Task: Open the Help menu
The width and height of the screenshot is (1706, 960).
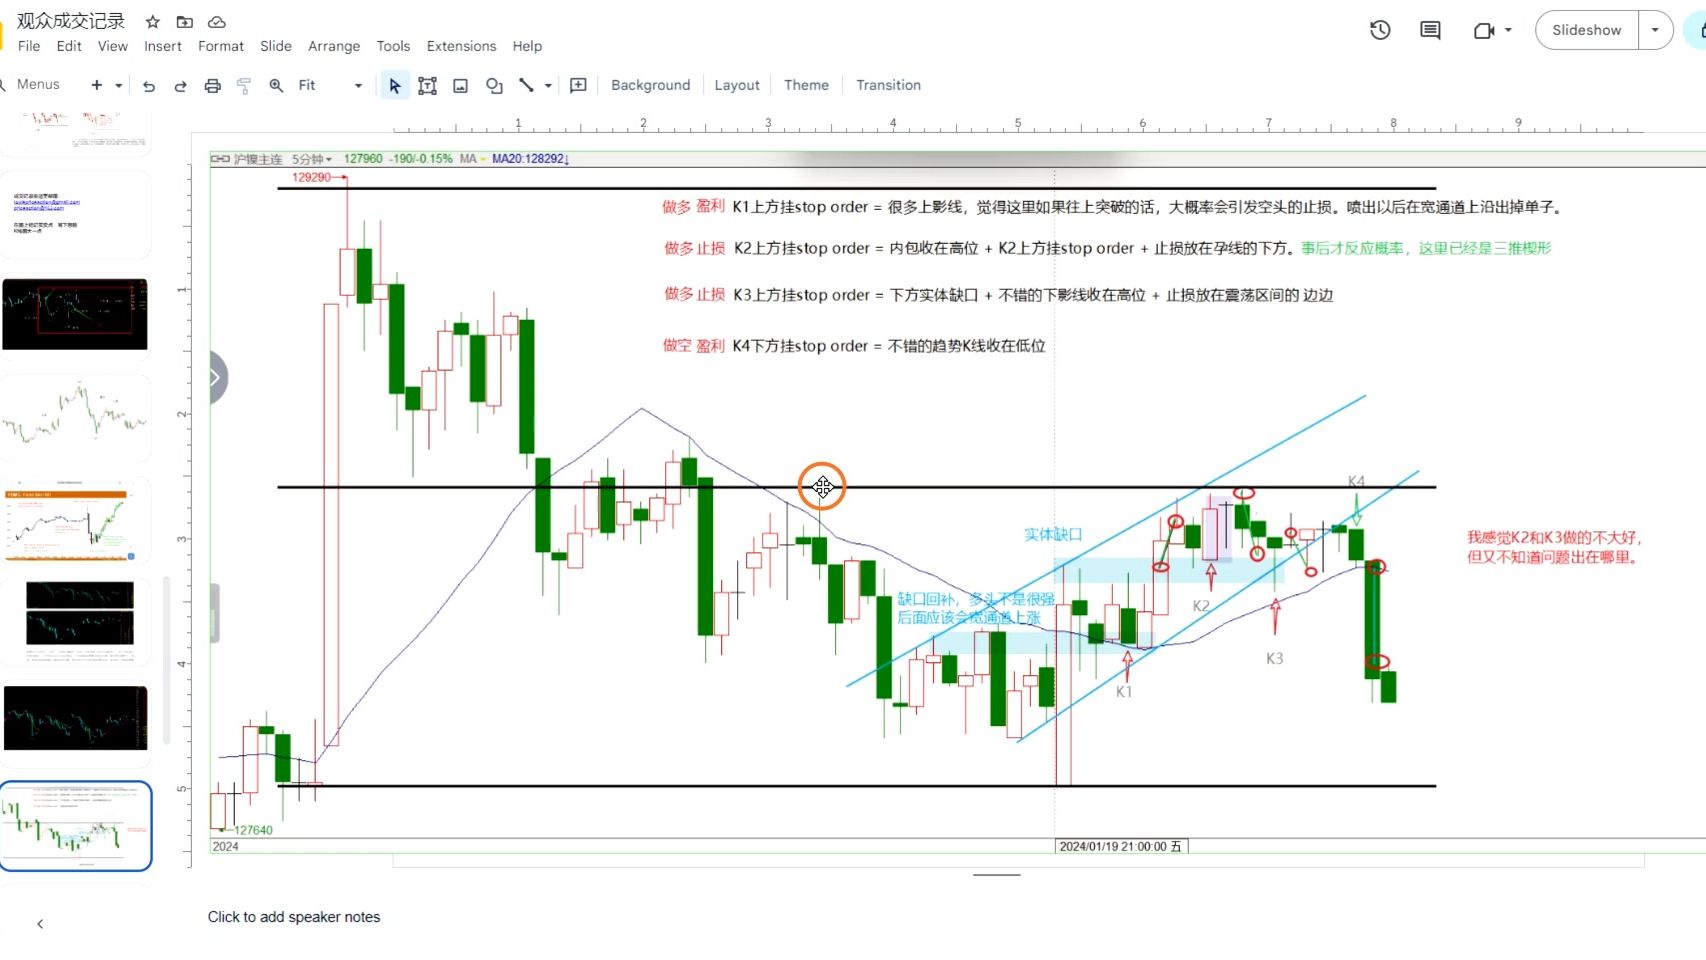Action: (x=527, y=46)
